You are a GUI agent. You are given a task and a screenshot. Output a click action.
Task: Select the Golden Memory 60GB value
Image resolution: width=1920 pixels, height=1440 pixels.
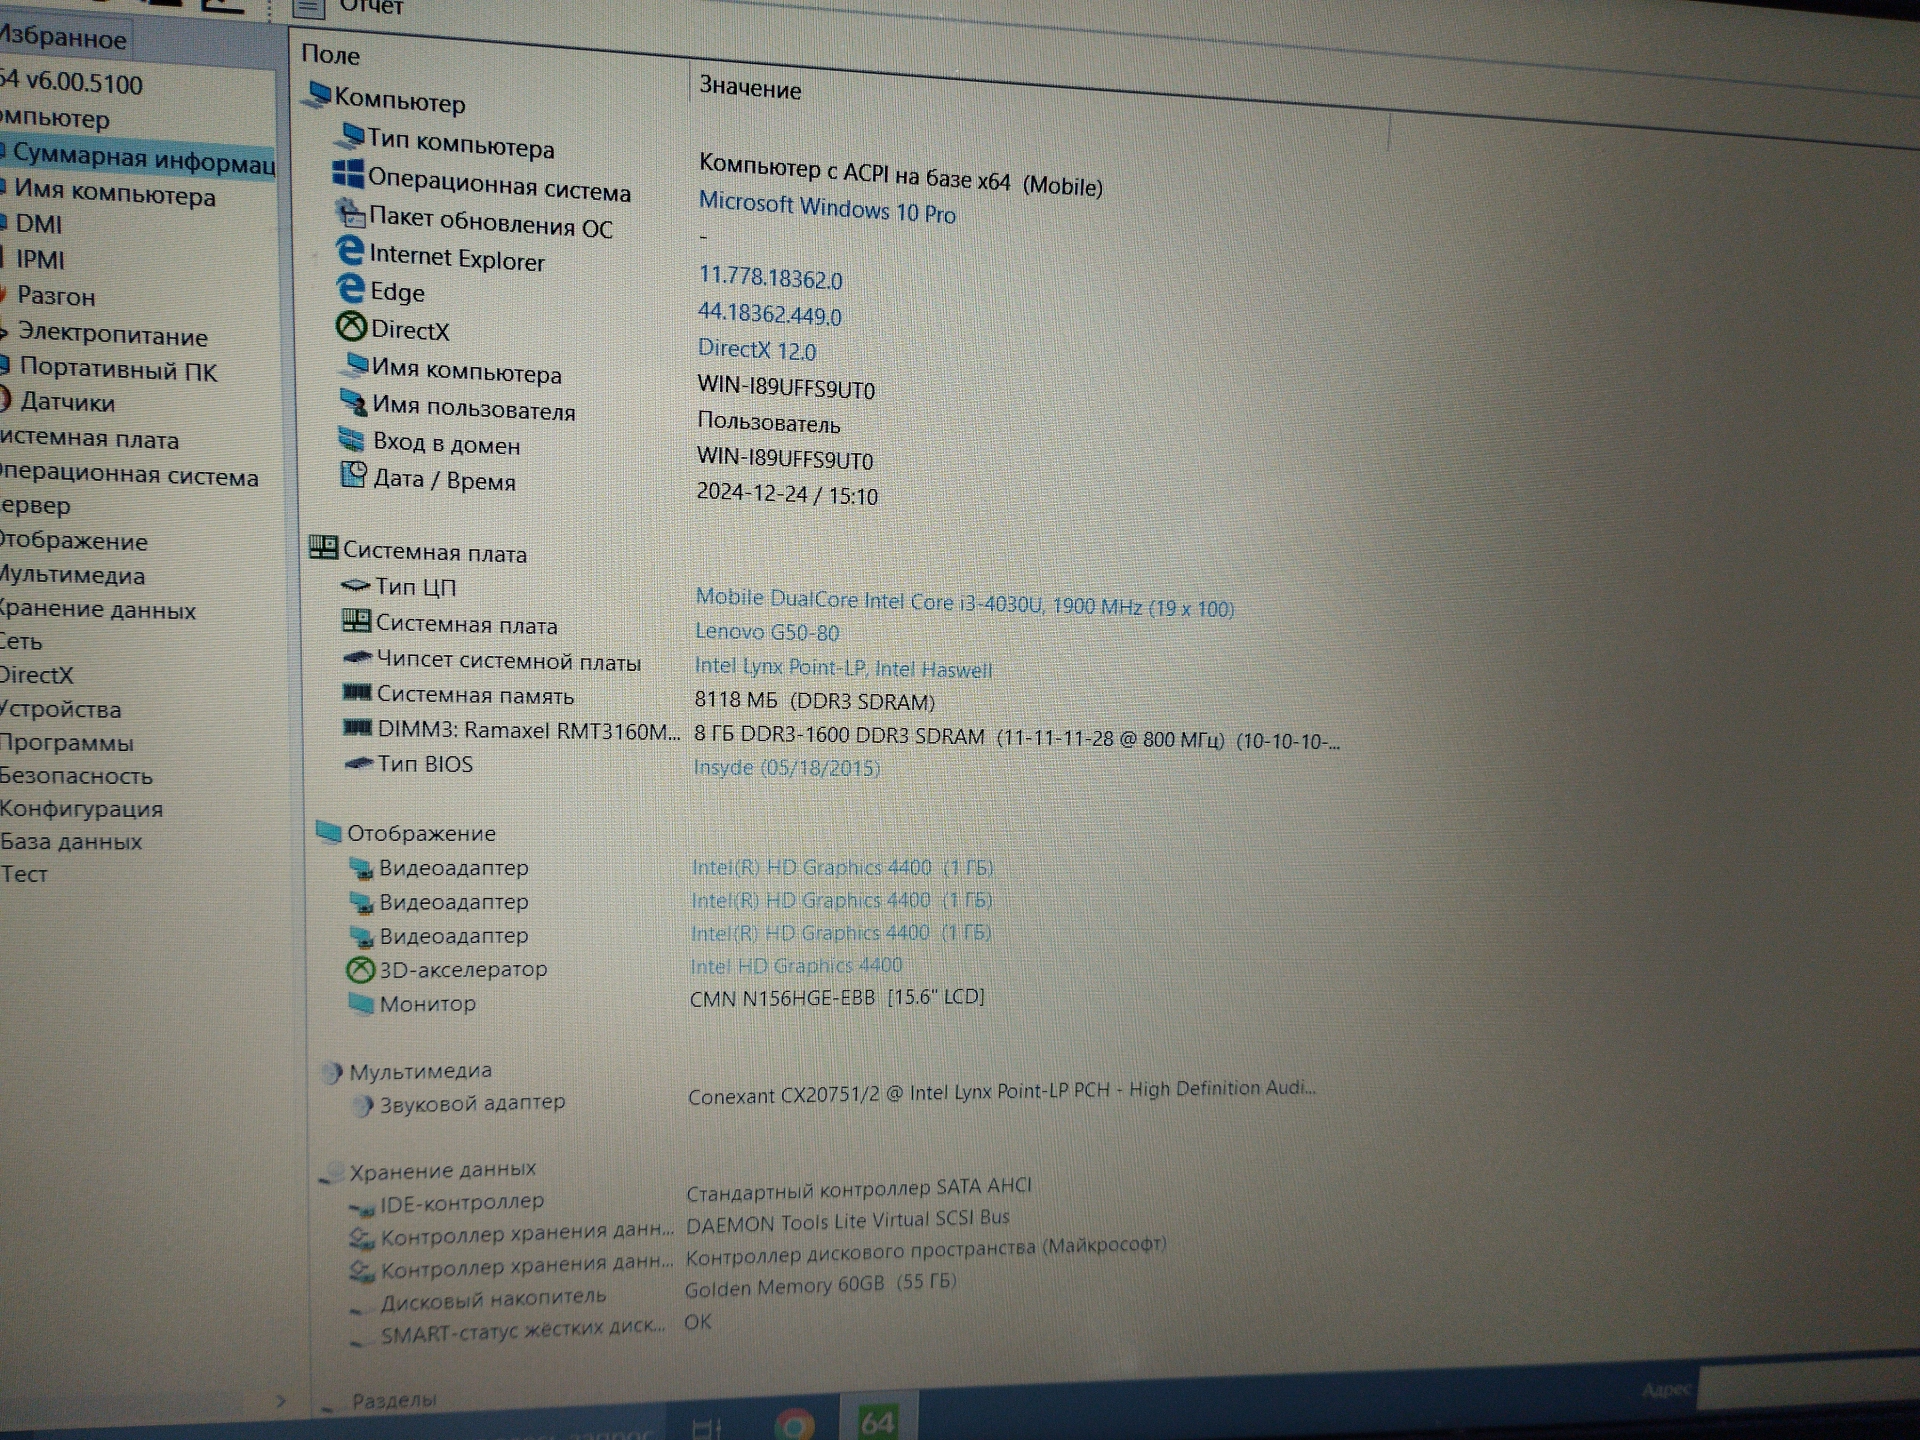820,1284
